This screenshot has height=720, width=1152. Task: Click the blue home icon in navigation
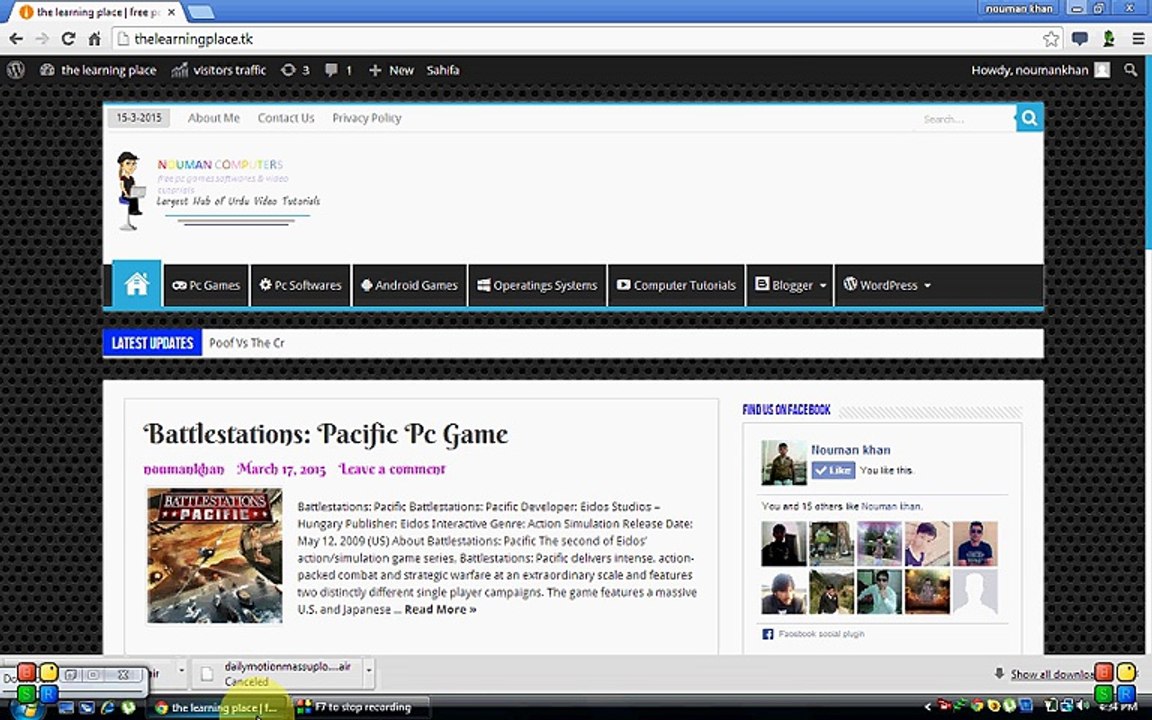(x=137, y=284)
